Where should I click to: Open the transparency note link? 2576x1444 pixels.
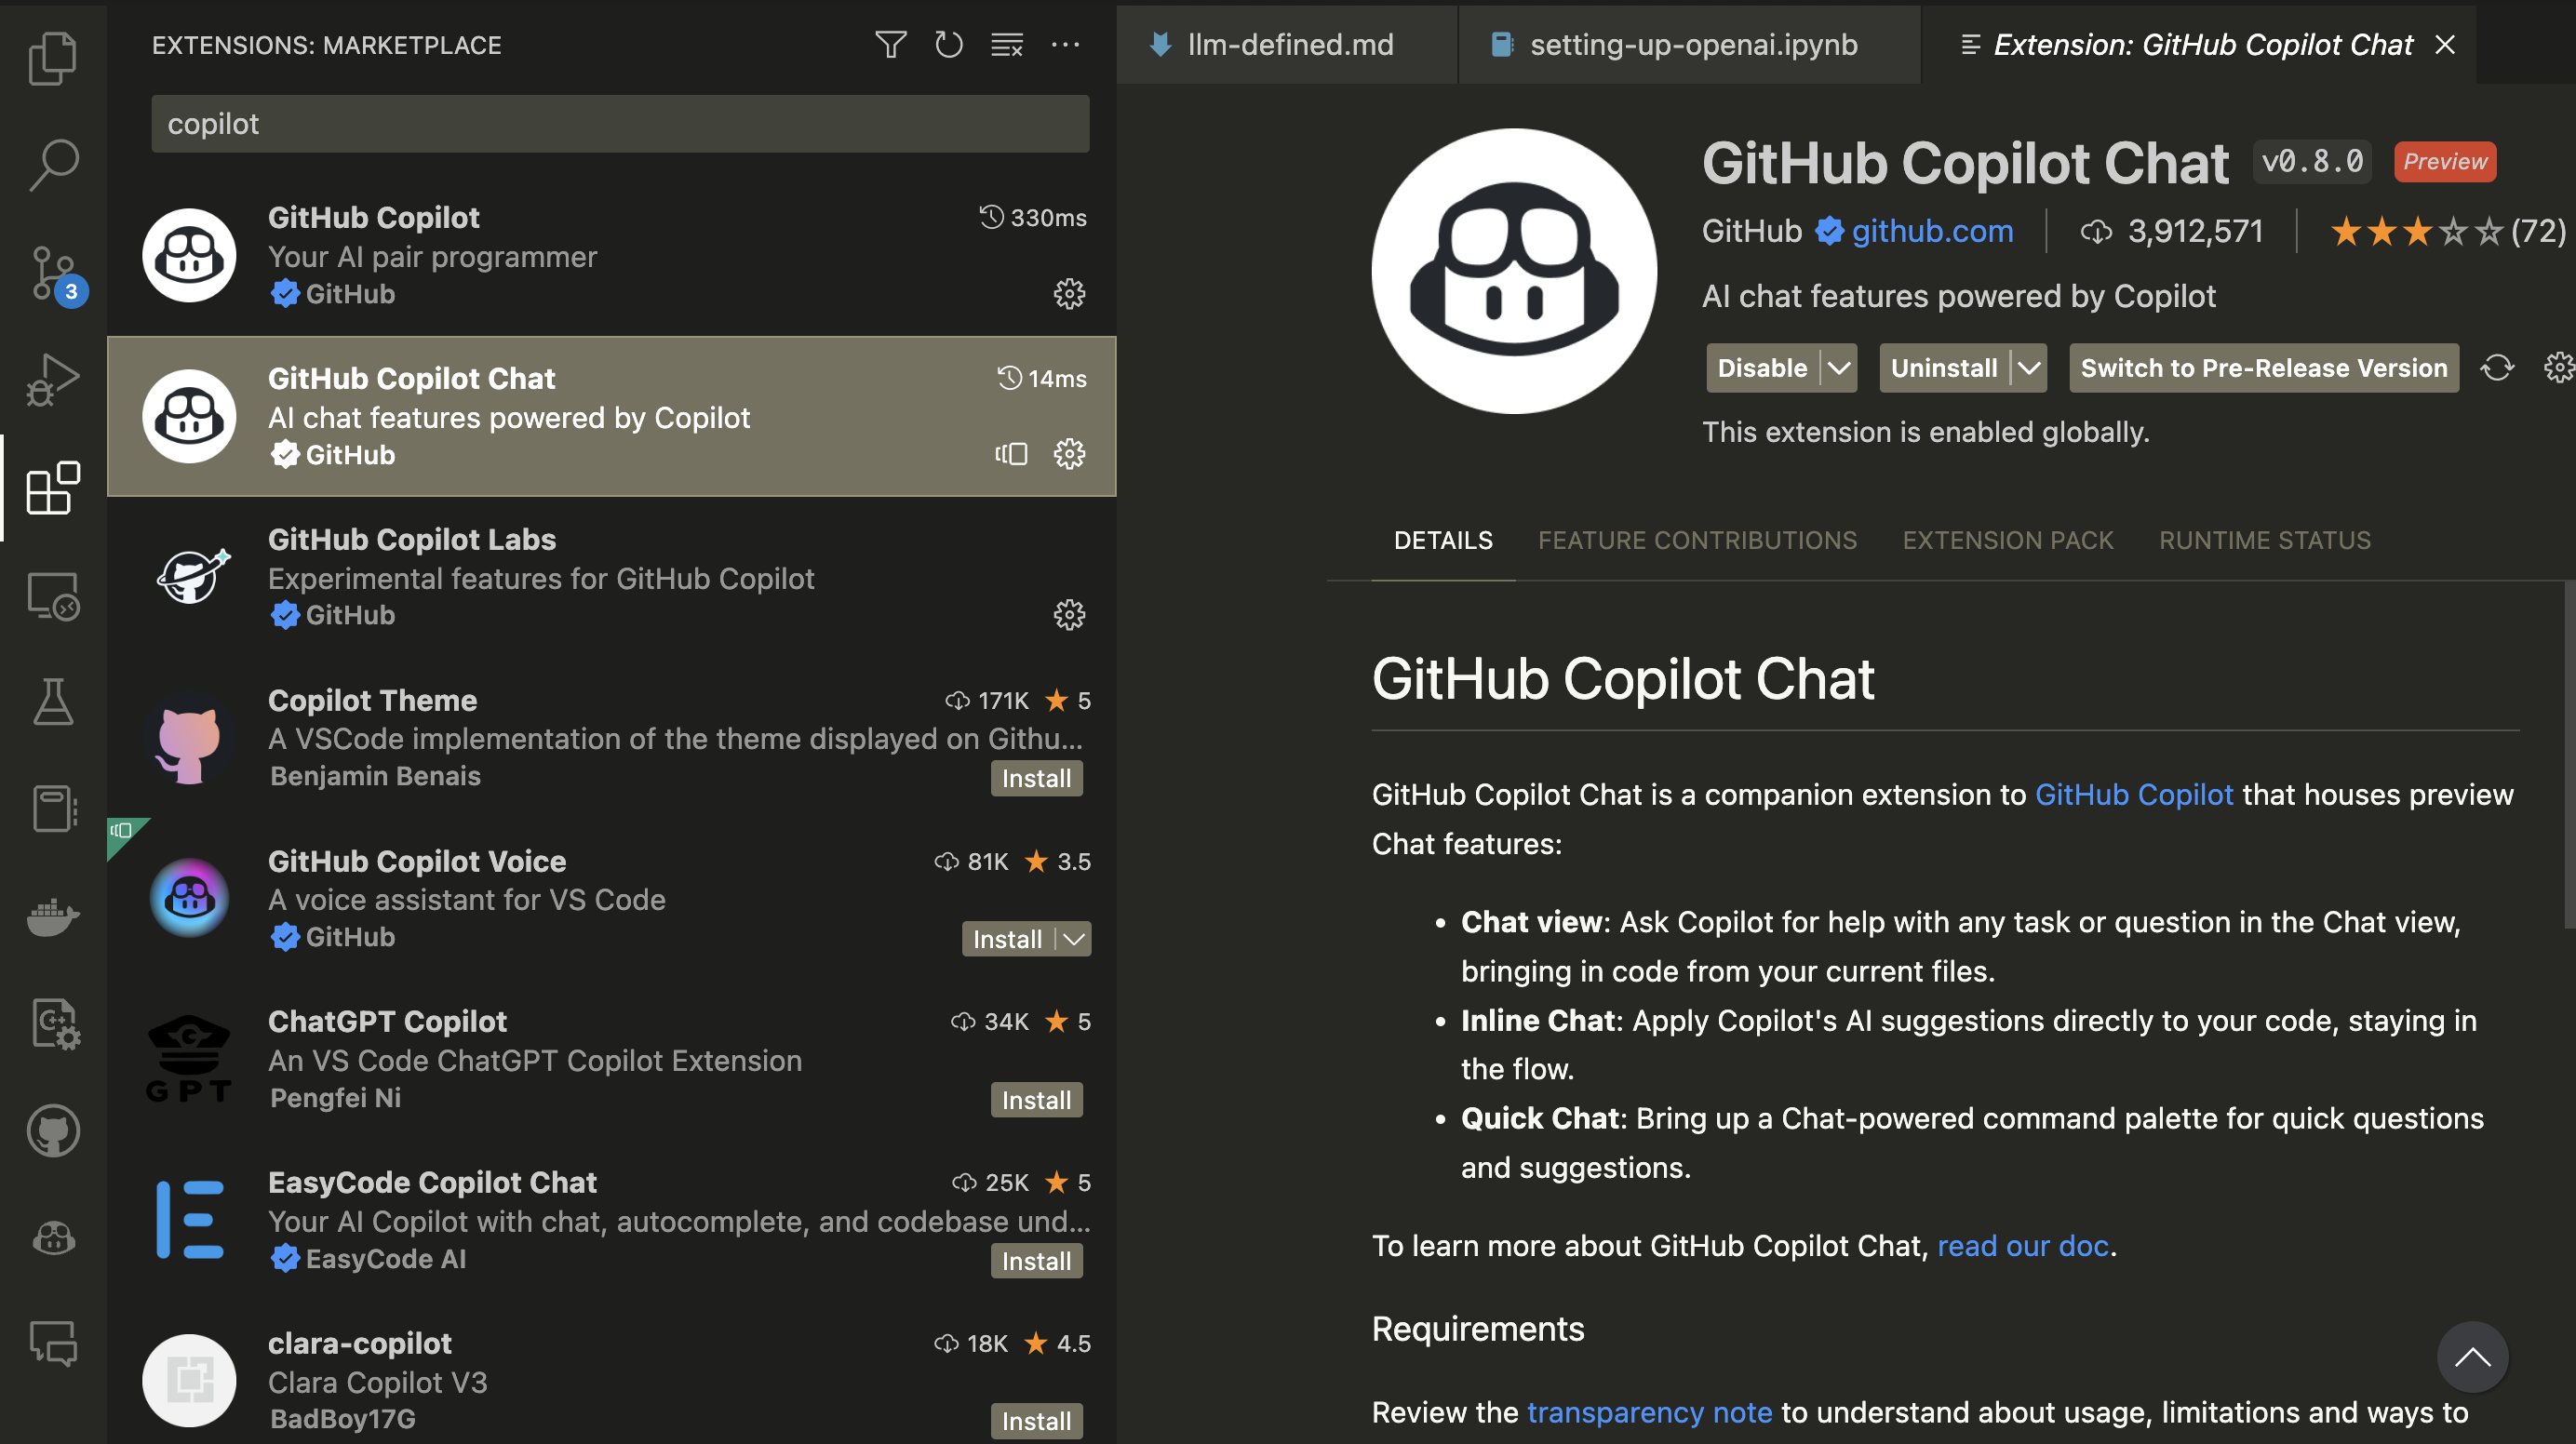pos(1649,1412)
